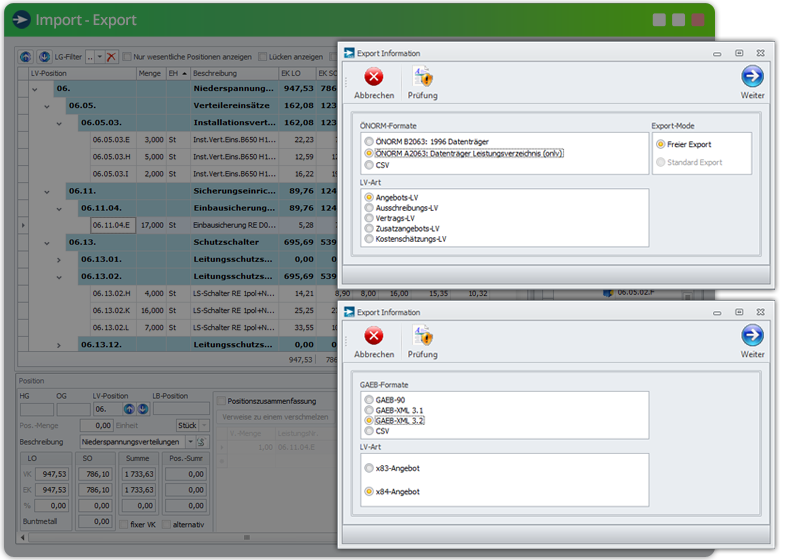Click the blue down arrow beside LV-Position field

pos(143,409)
